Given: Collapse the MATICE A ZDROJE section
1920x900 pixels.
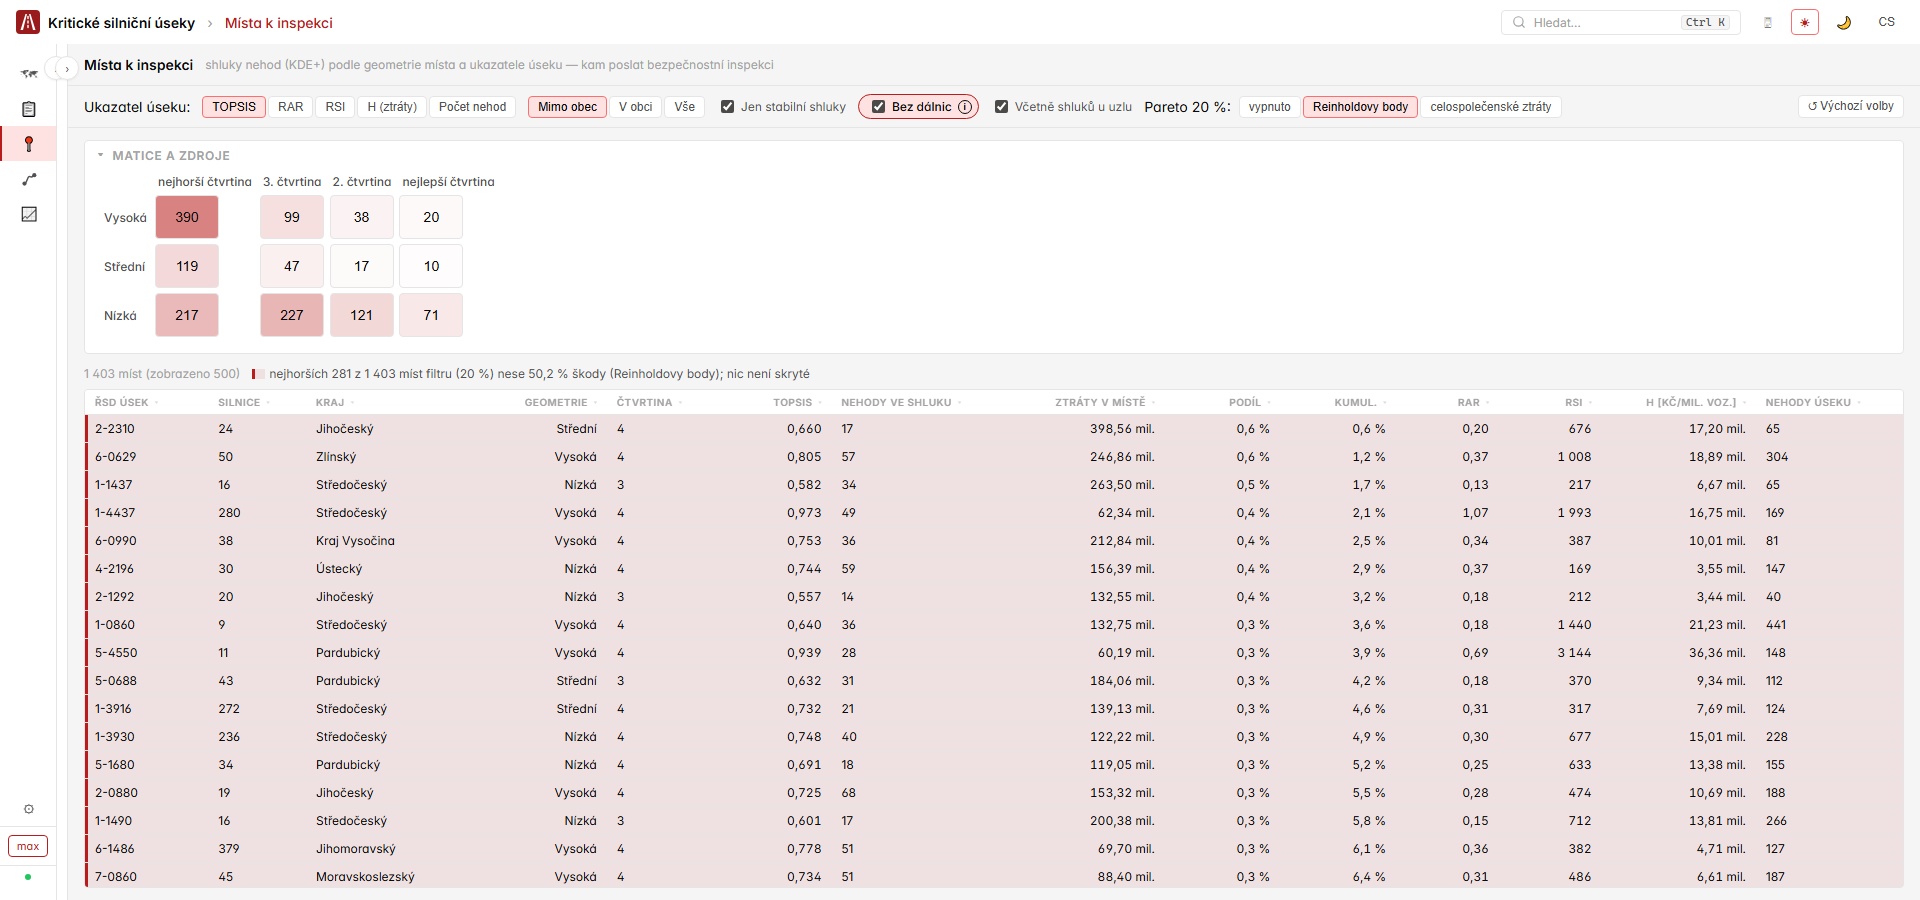Looking at the screenshot, I should [163, 156].
